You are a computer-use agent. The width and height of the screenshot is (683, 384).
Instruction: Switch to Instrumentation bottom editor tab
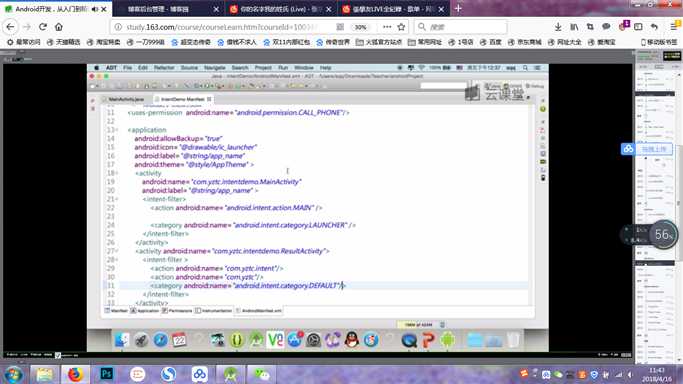pyautogui.click(x=214, y=311)
